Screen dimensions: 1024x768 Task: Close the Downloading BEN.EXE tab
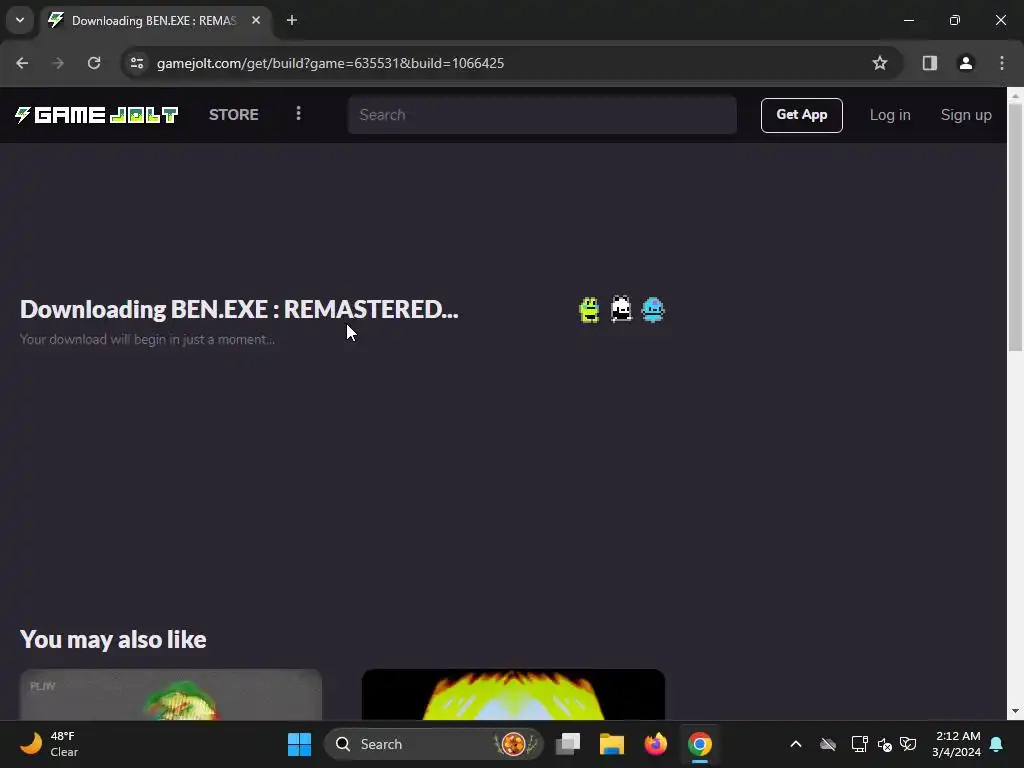(256, 20)
